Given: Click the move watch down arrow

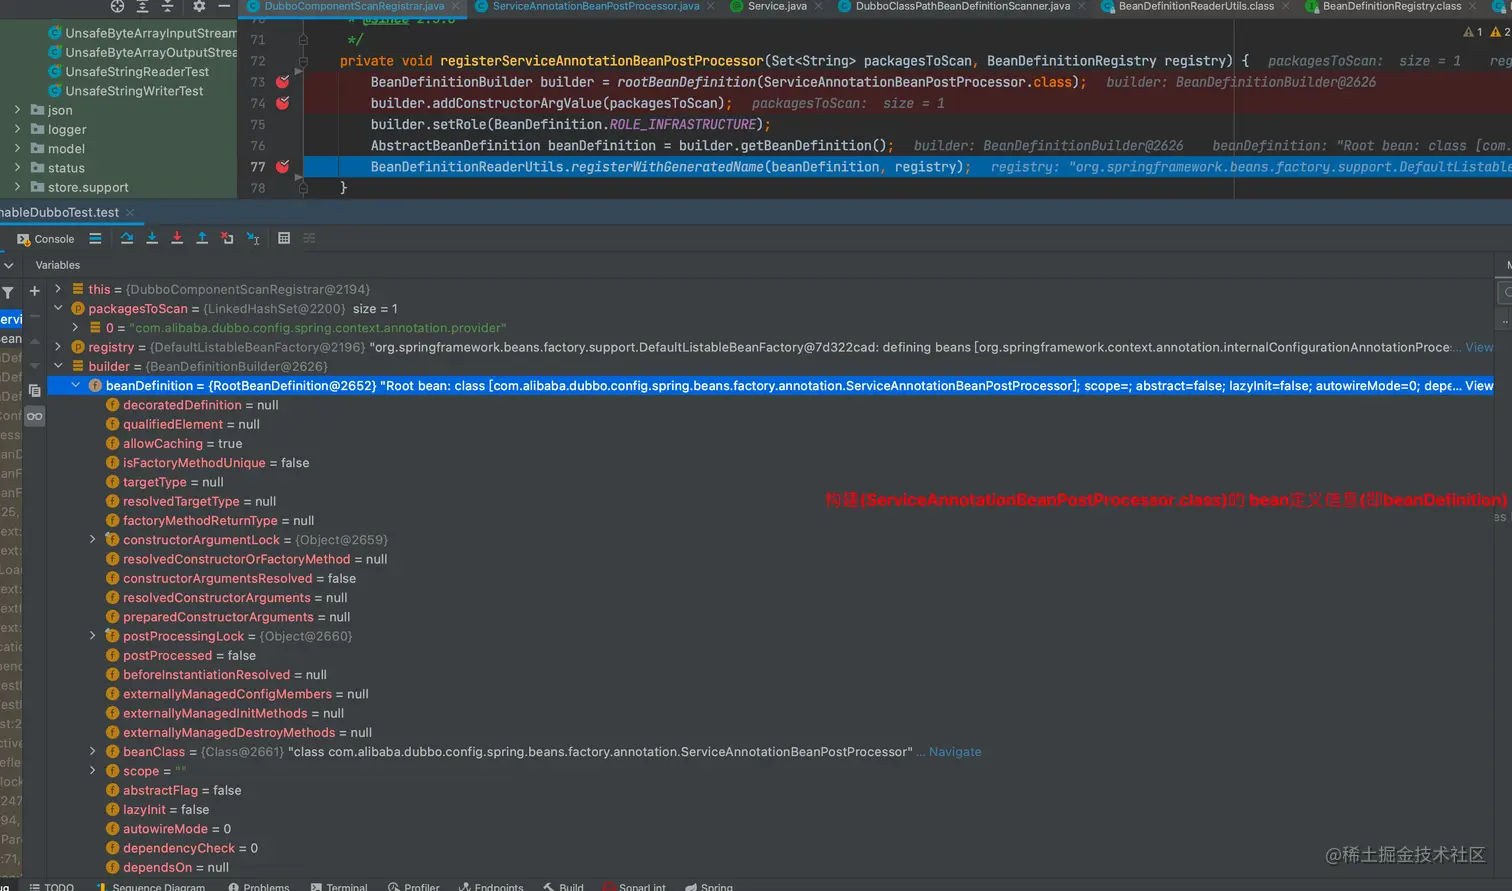Looking at the screenshot, I should (x=34, y=365).
